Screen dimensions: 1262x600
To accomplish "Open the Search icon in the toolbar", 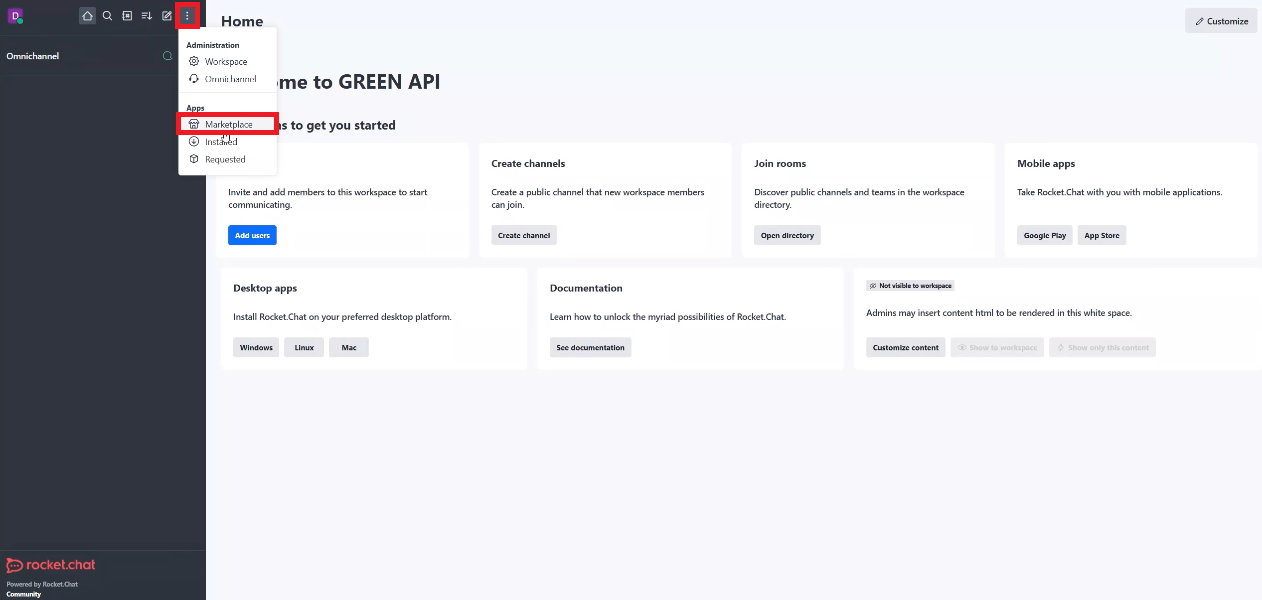I will tap(107, 15).
